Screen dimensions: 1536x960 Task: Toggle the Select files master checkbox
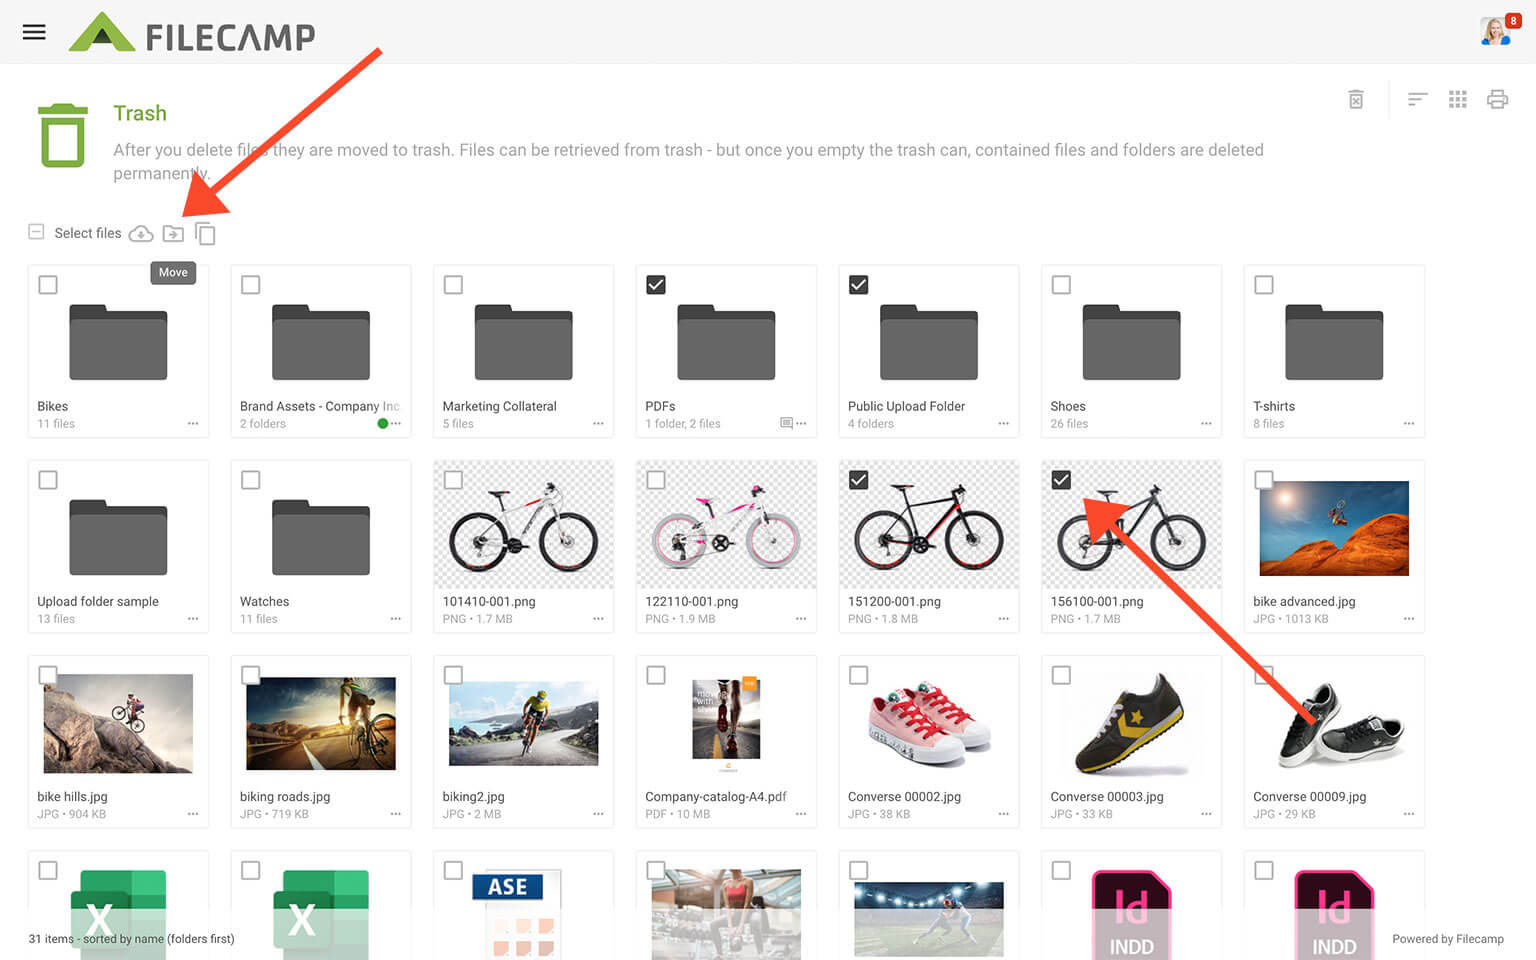(x=36, y=232)
